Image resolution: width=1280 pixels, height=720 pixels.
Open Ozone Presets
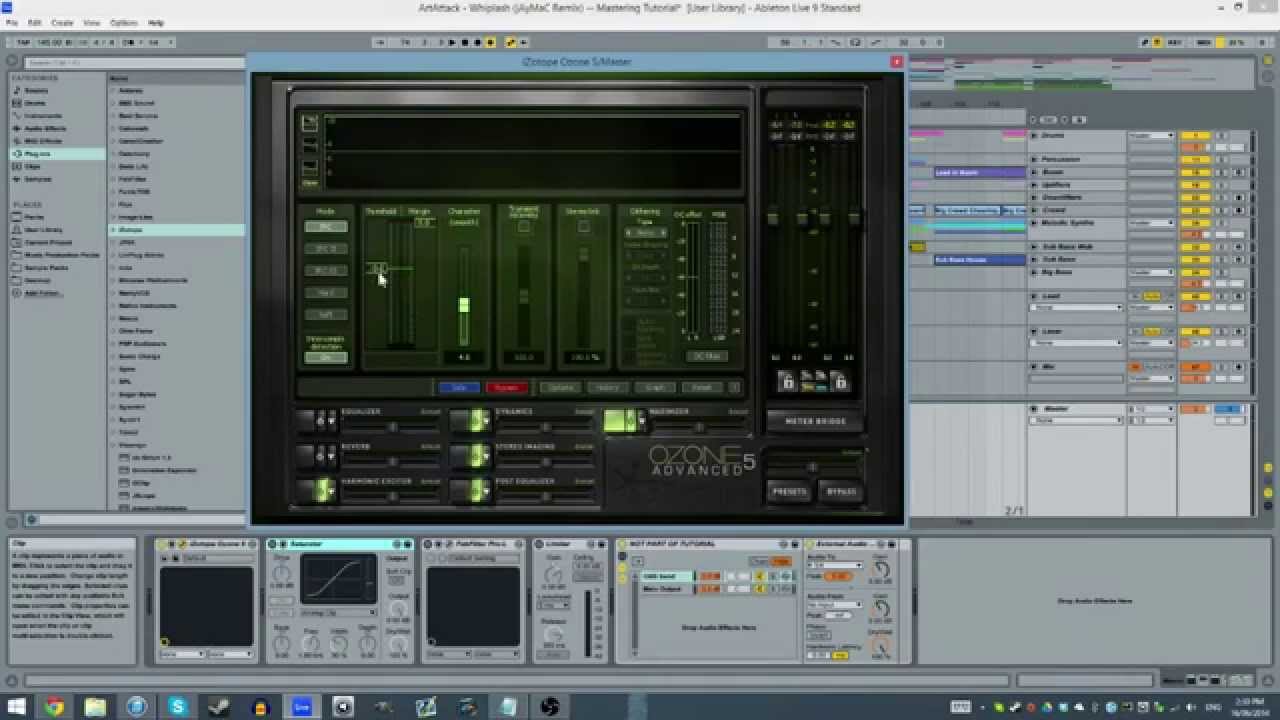[789, 492]
